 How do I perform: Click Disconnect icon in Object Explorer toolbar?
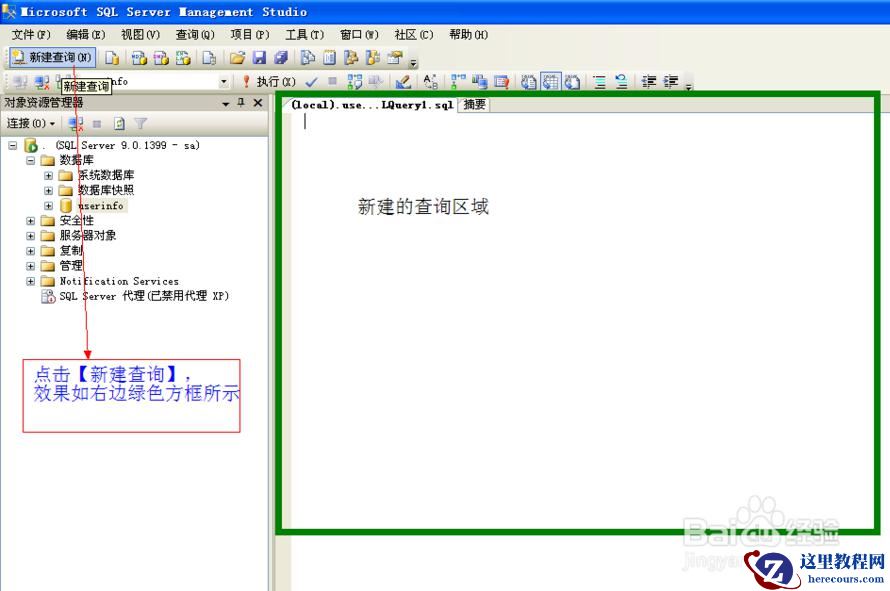coord(75,124)
